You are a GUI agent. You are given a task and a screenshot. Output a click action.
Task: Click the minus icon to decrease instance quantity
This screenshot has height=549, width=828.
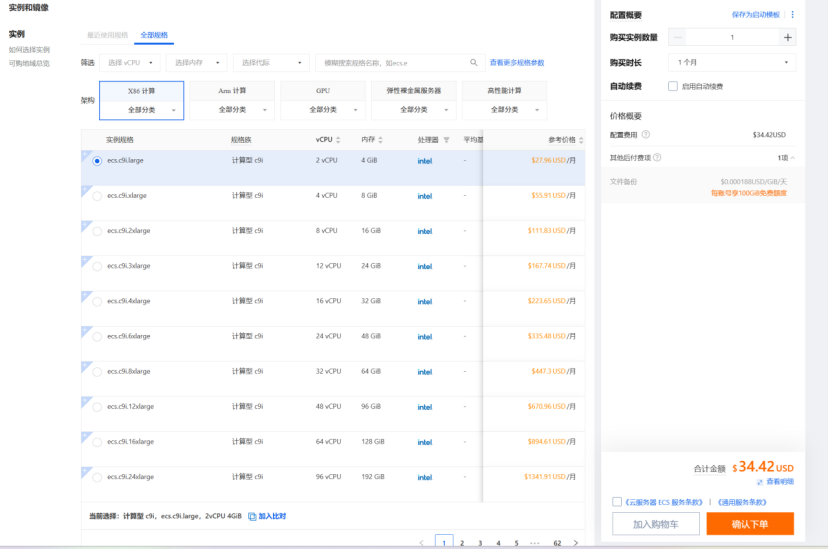(680, 37)
